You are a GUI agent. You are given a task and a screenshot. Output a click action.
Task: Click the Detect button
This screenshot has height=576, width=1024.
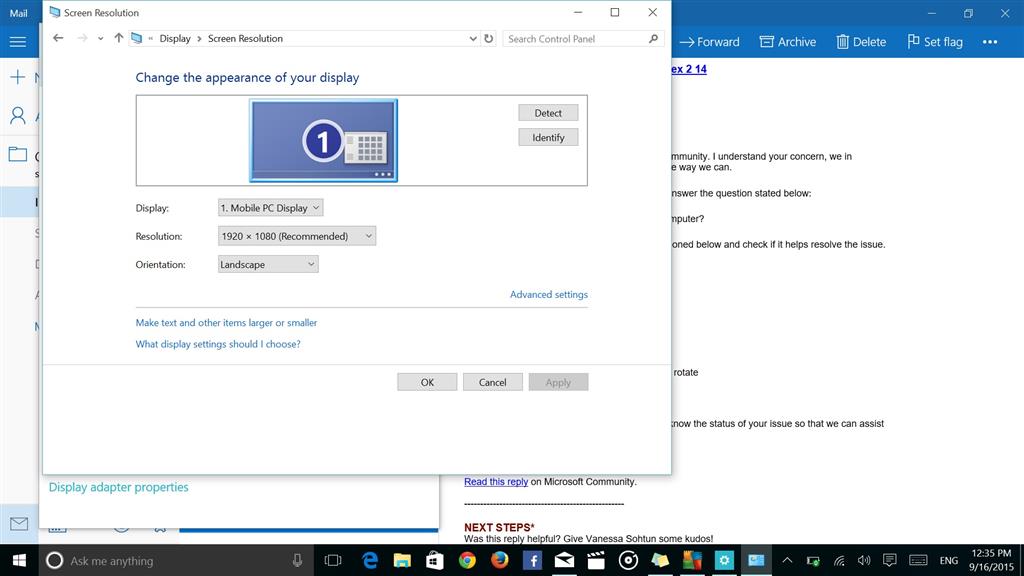point(548,113)
